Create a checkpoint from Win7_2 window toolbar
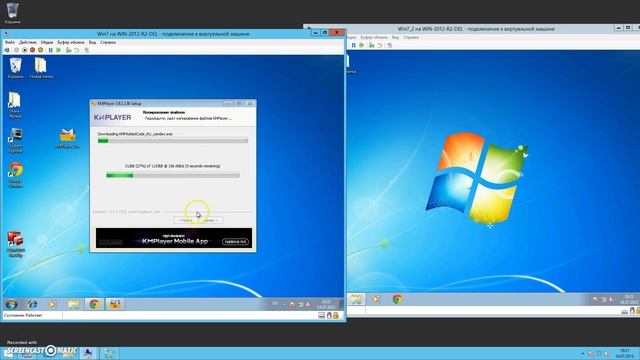 (371, 45)
